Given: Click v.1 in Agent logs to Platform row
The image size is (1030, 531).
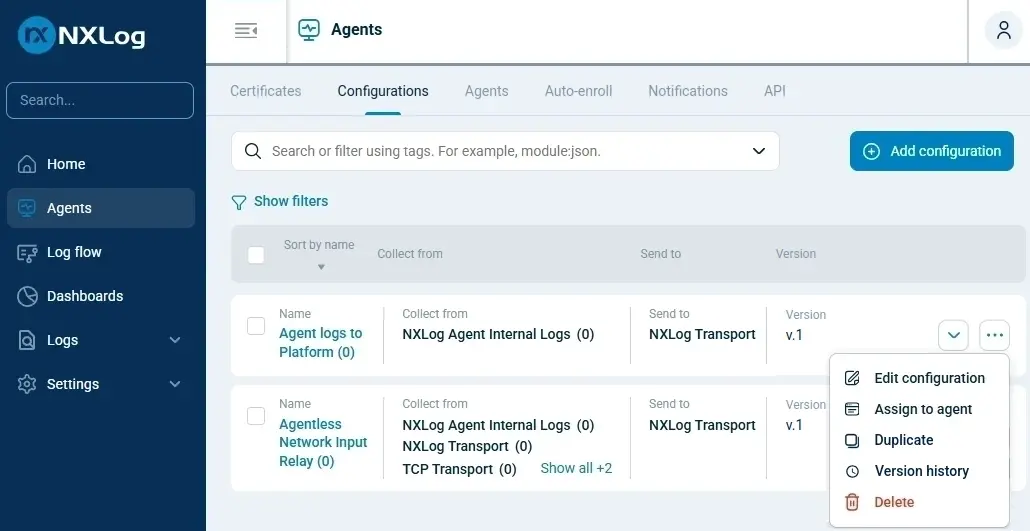Looking at the screenshot, I should (x=794, y=335).
